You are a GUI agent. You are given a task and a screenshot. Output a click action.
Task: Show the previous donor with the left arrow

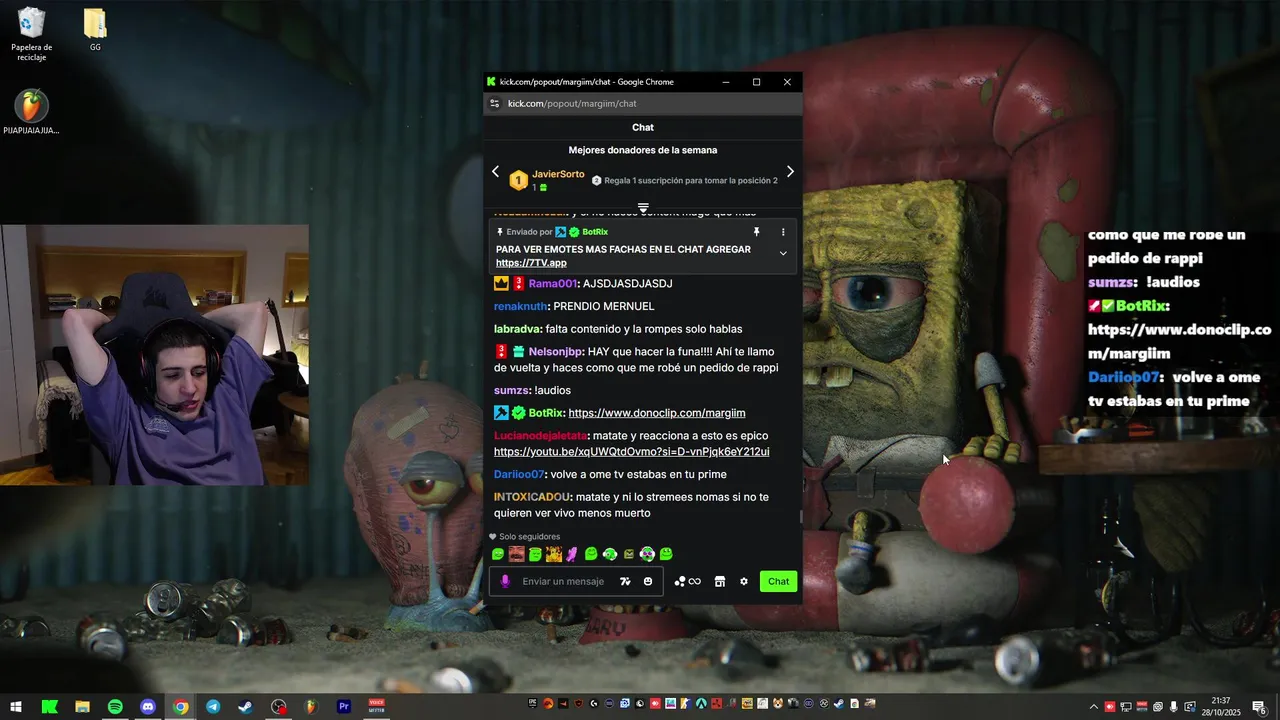click(x=495, y=172)
